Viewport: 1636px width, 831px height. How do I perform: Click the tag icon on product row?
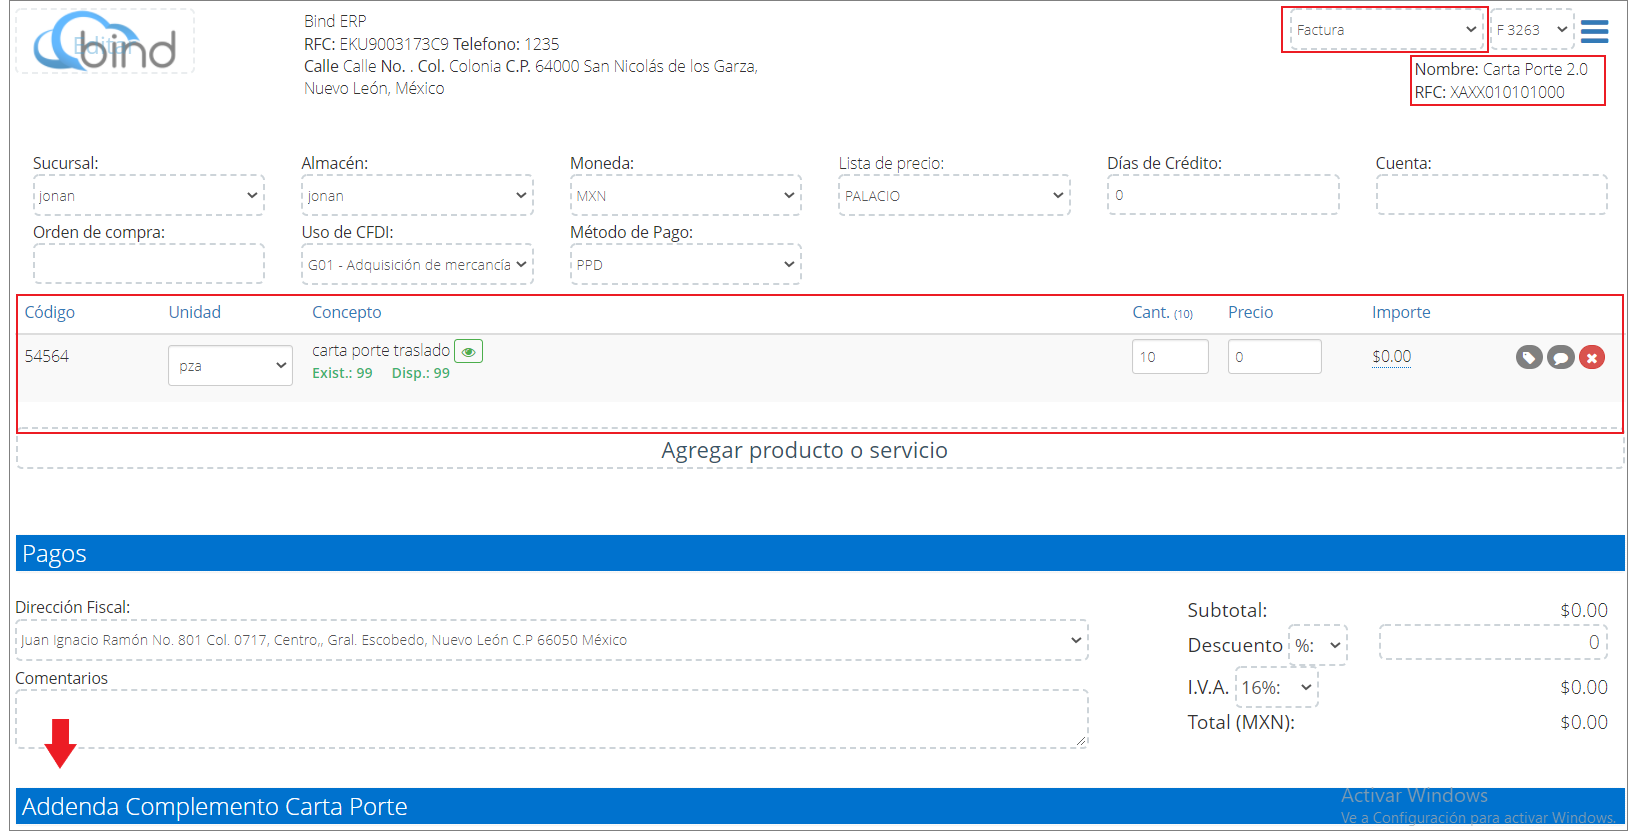pos(1529,357)
